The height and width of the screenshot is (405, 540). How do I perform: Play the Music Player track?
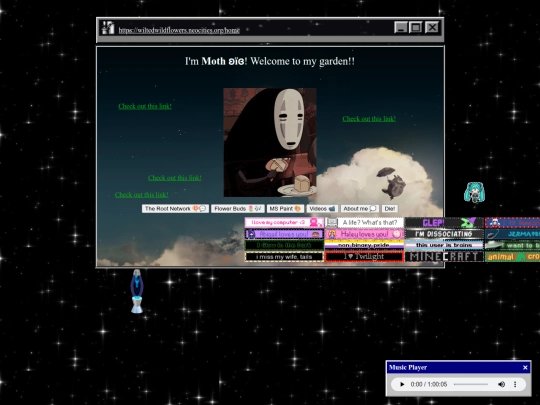[x=402, y=384]
